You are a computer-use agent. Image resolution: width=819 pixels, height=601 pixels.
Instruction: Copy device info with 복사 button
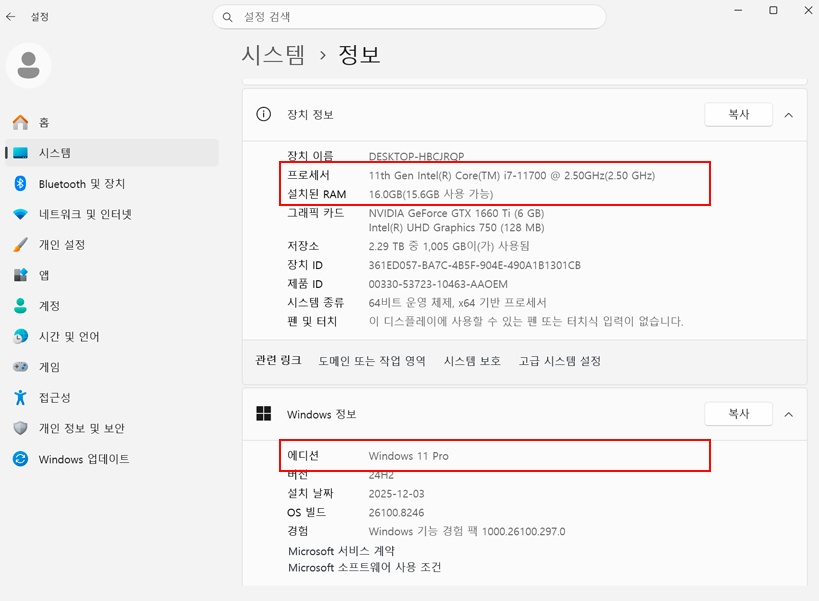point(739,114)
